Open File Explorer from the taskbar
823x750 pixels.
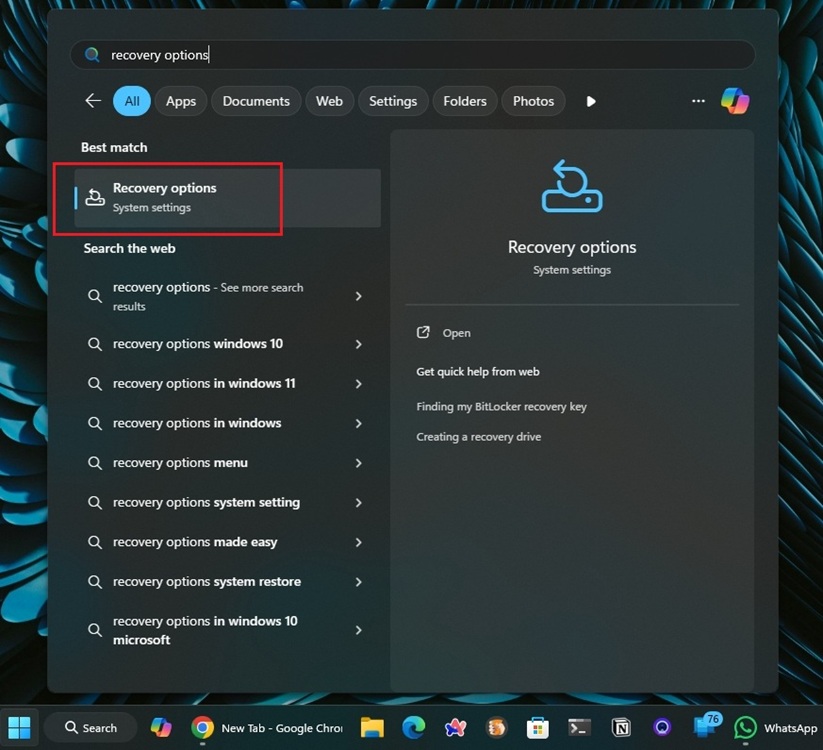point(372,727)
